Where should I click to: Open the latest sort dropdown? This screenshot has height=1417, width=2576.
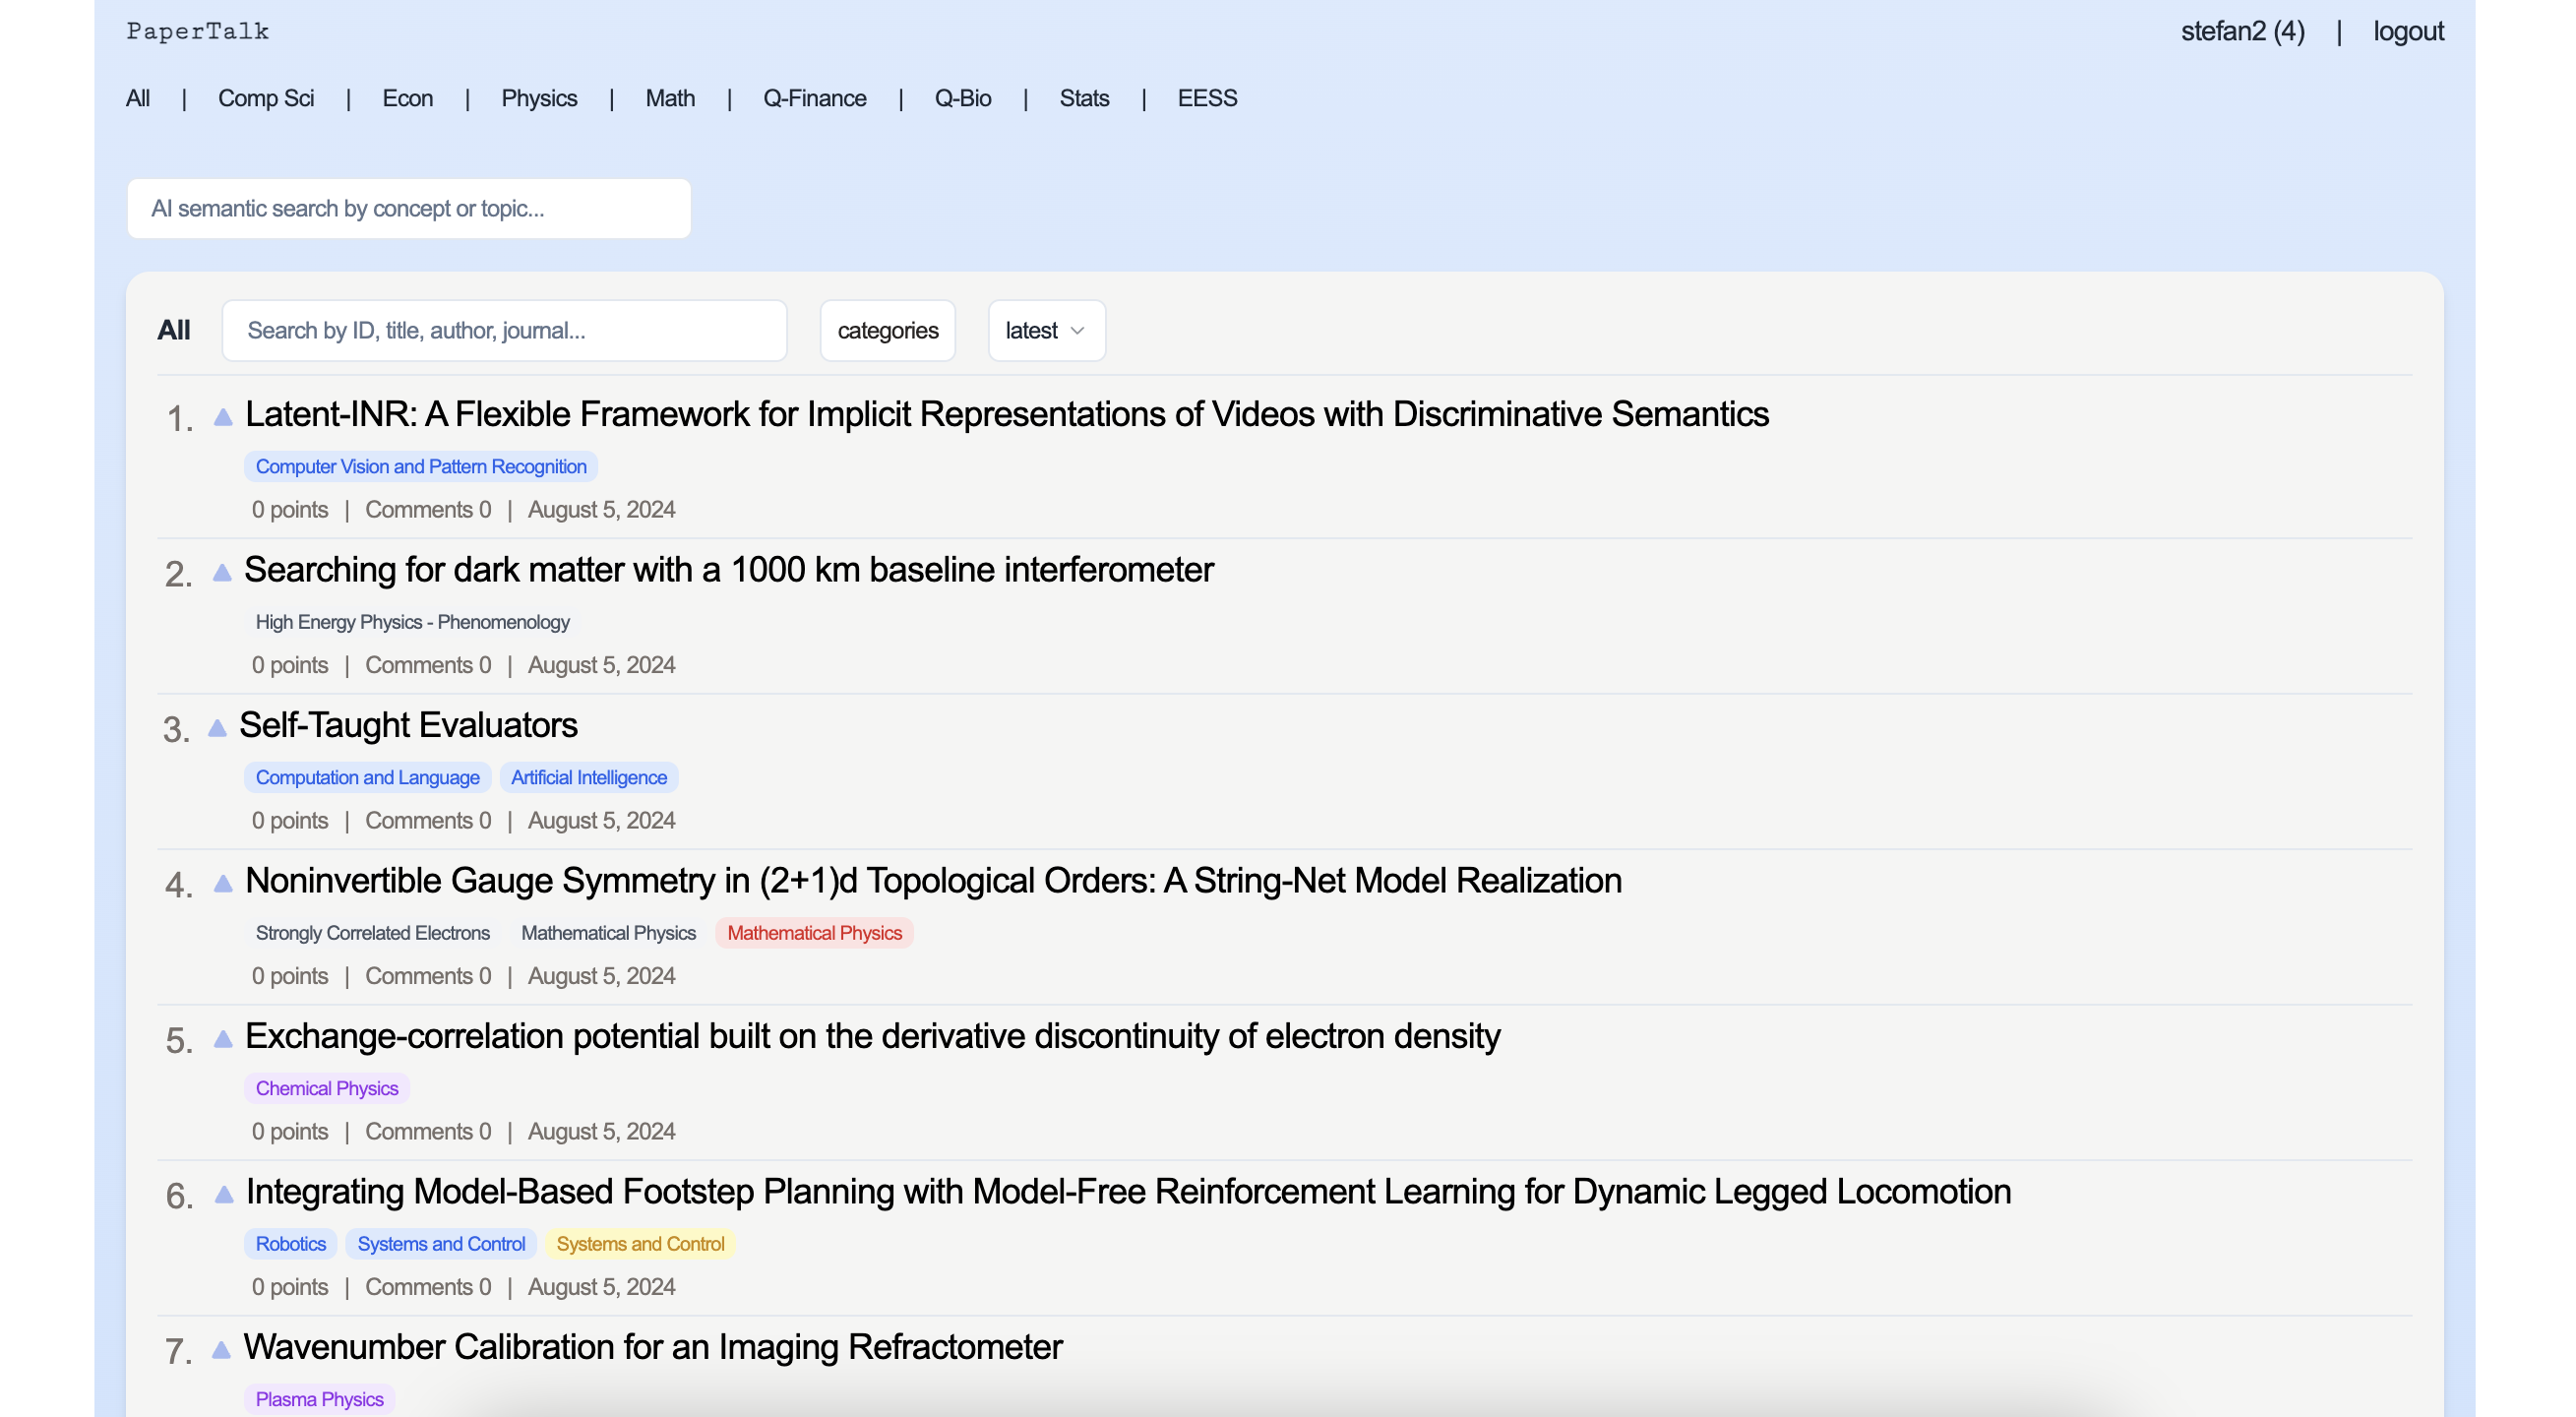(1045, 330)
